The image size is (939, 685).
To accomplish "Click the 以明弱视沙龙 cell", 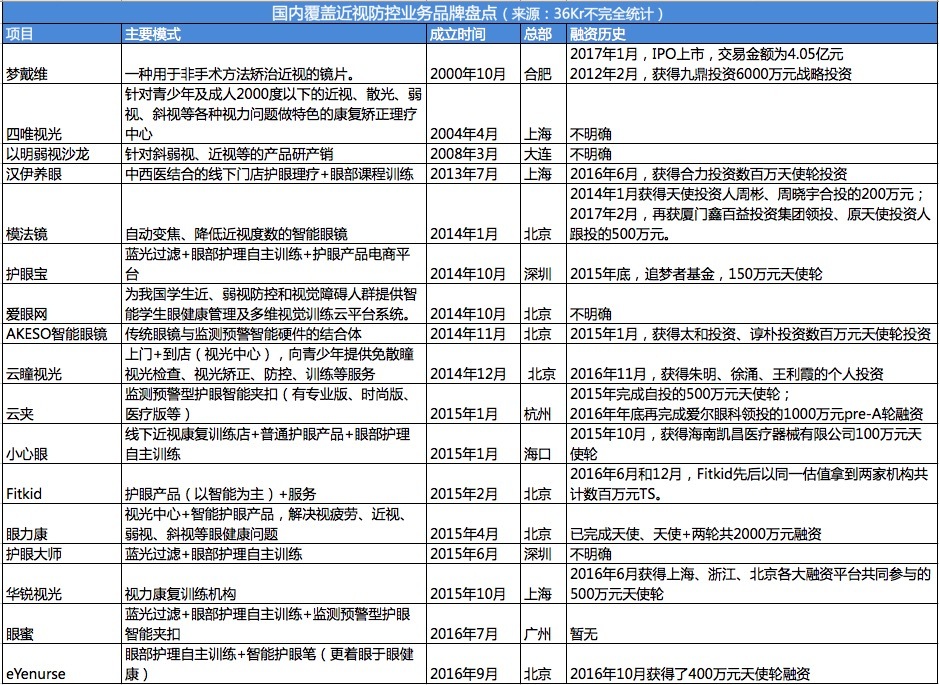I will [62, 154].
